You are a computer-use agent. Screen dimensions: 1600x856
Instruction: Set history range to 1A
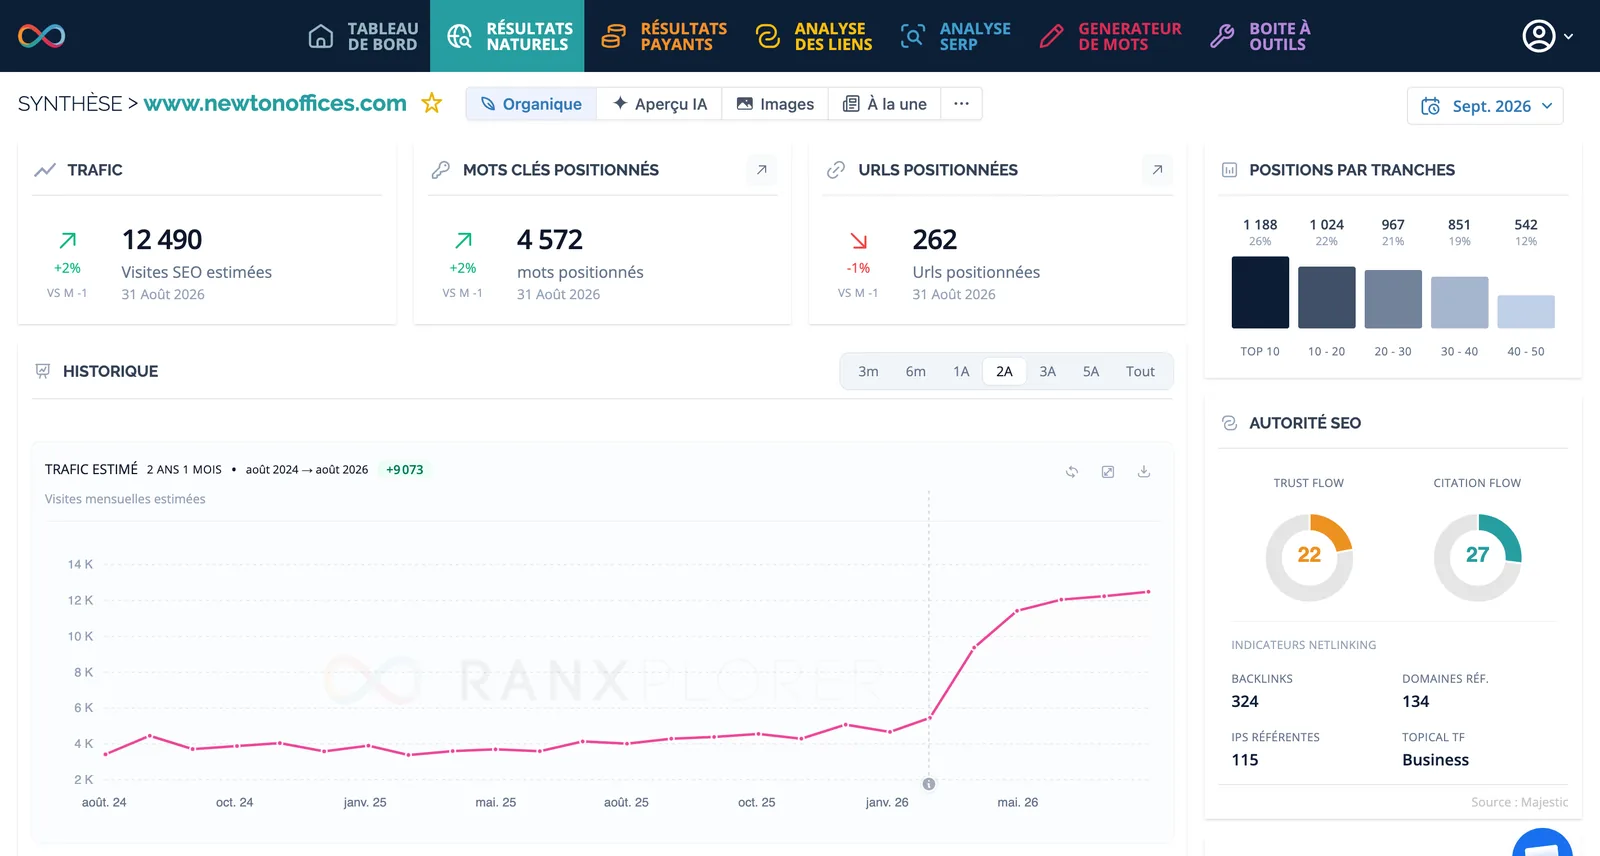[961, 371]
